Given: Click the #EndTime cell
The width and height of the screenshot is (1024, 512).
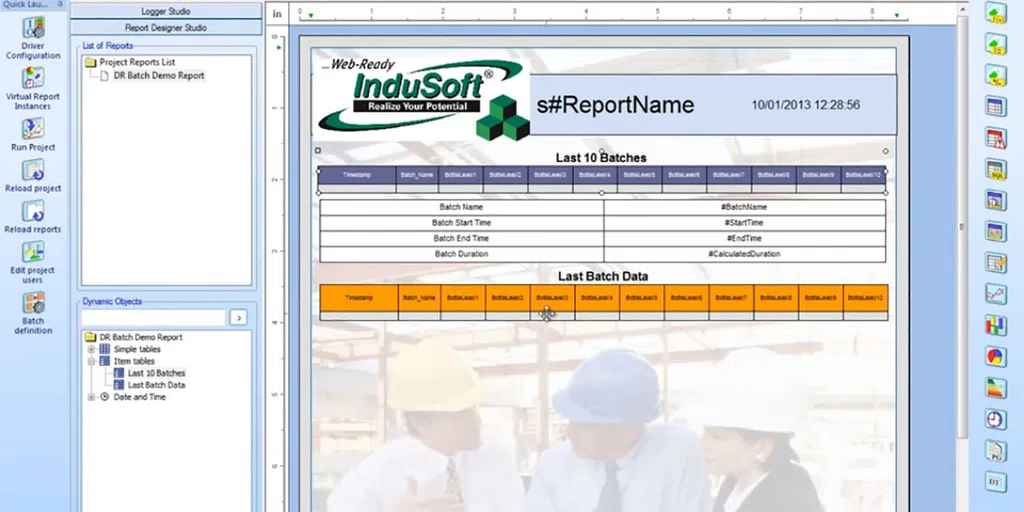Looking at the screenshot, I should (744, 238).
